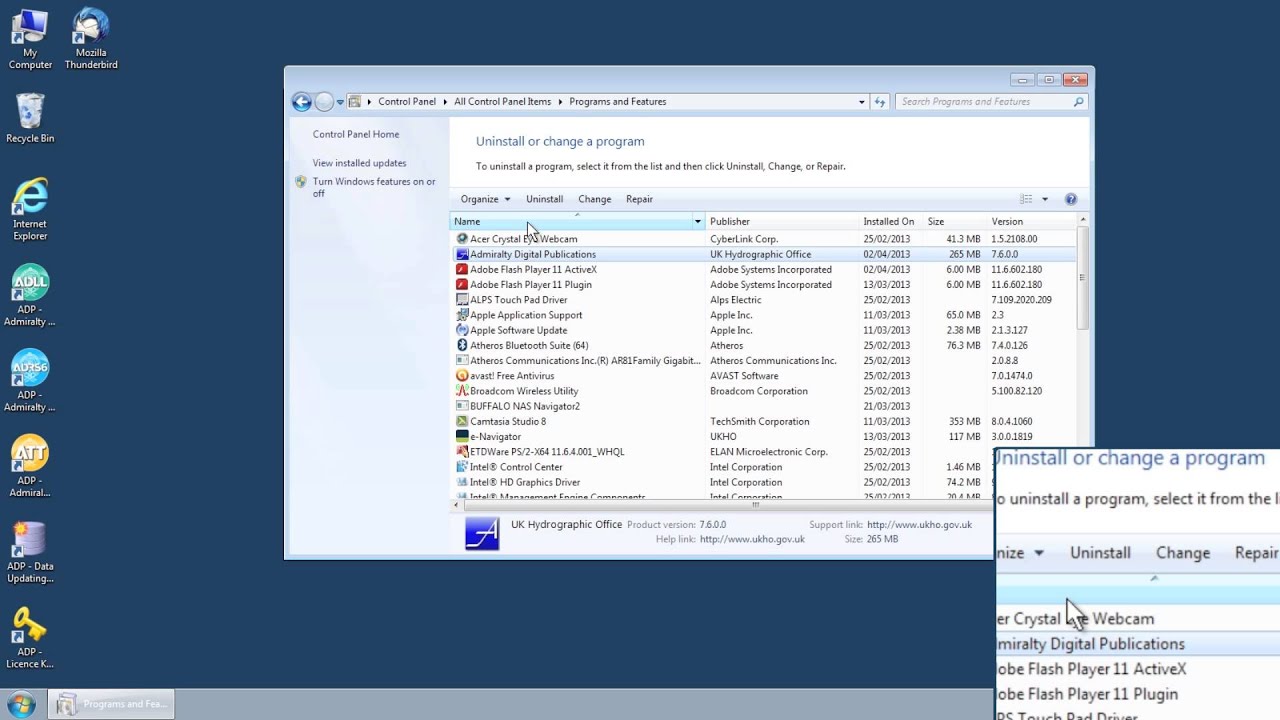The image size is (1280, 720).
Task: Click the horizontal scrollbar below the program list
Action: 755,505
